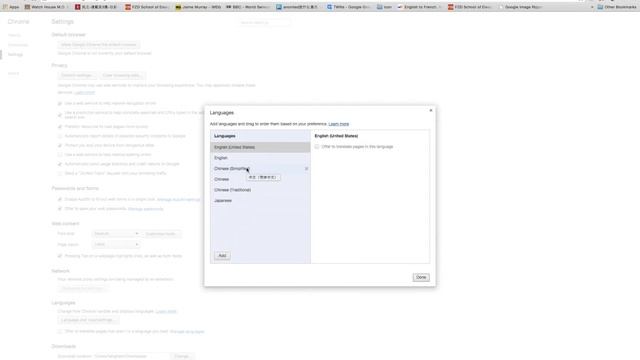Select the plain English language row
Viewport: 640px width, 360px height.
tap(260, 158)
